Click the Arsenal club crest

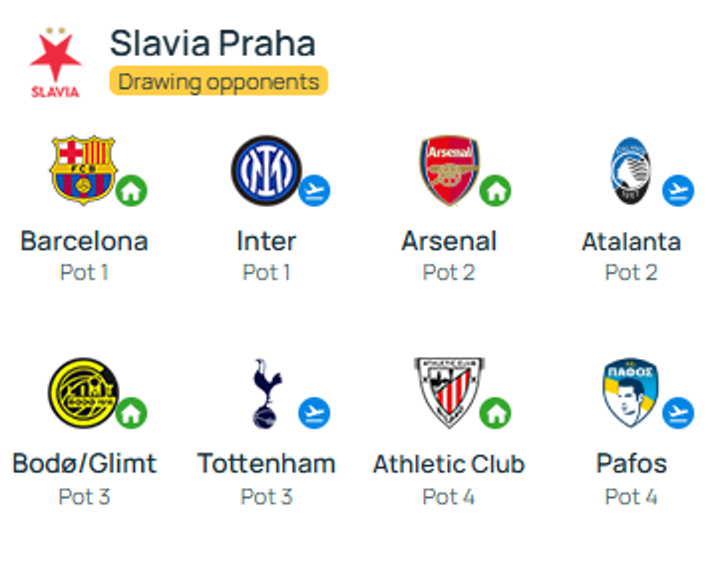point(447,170)
